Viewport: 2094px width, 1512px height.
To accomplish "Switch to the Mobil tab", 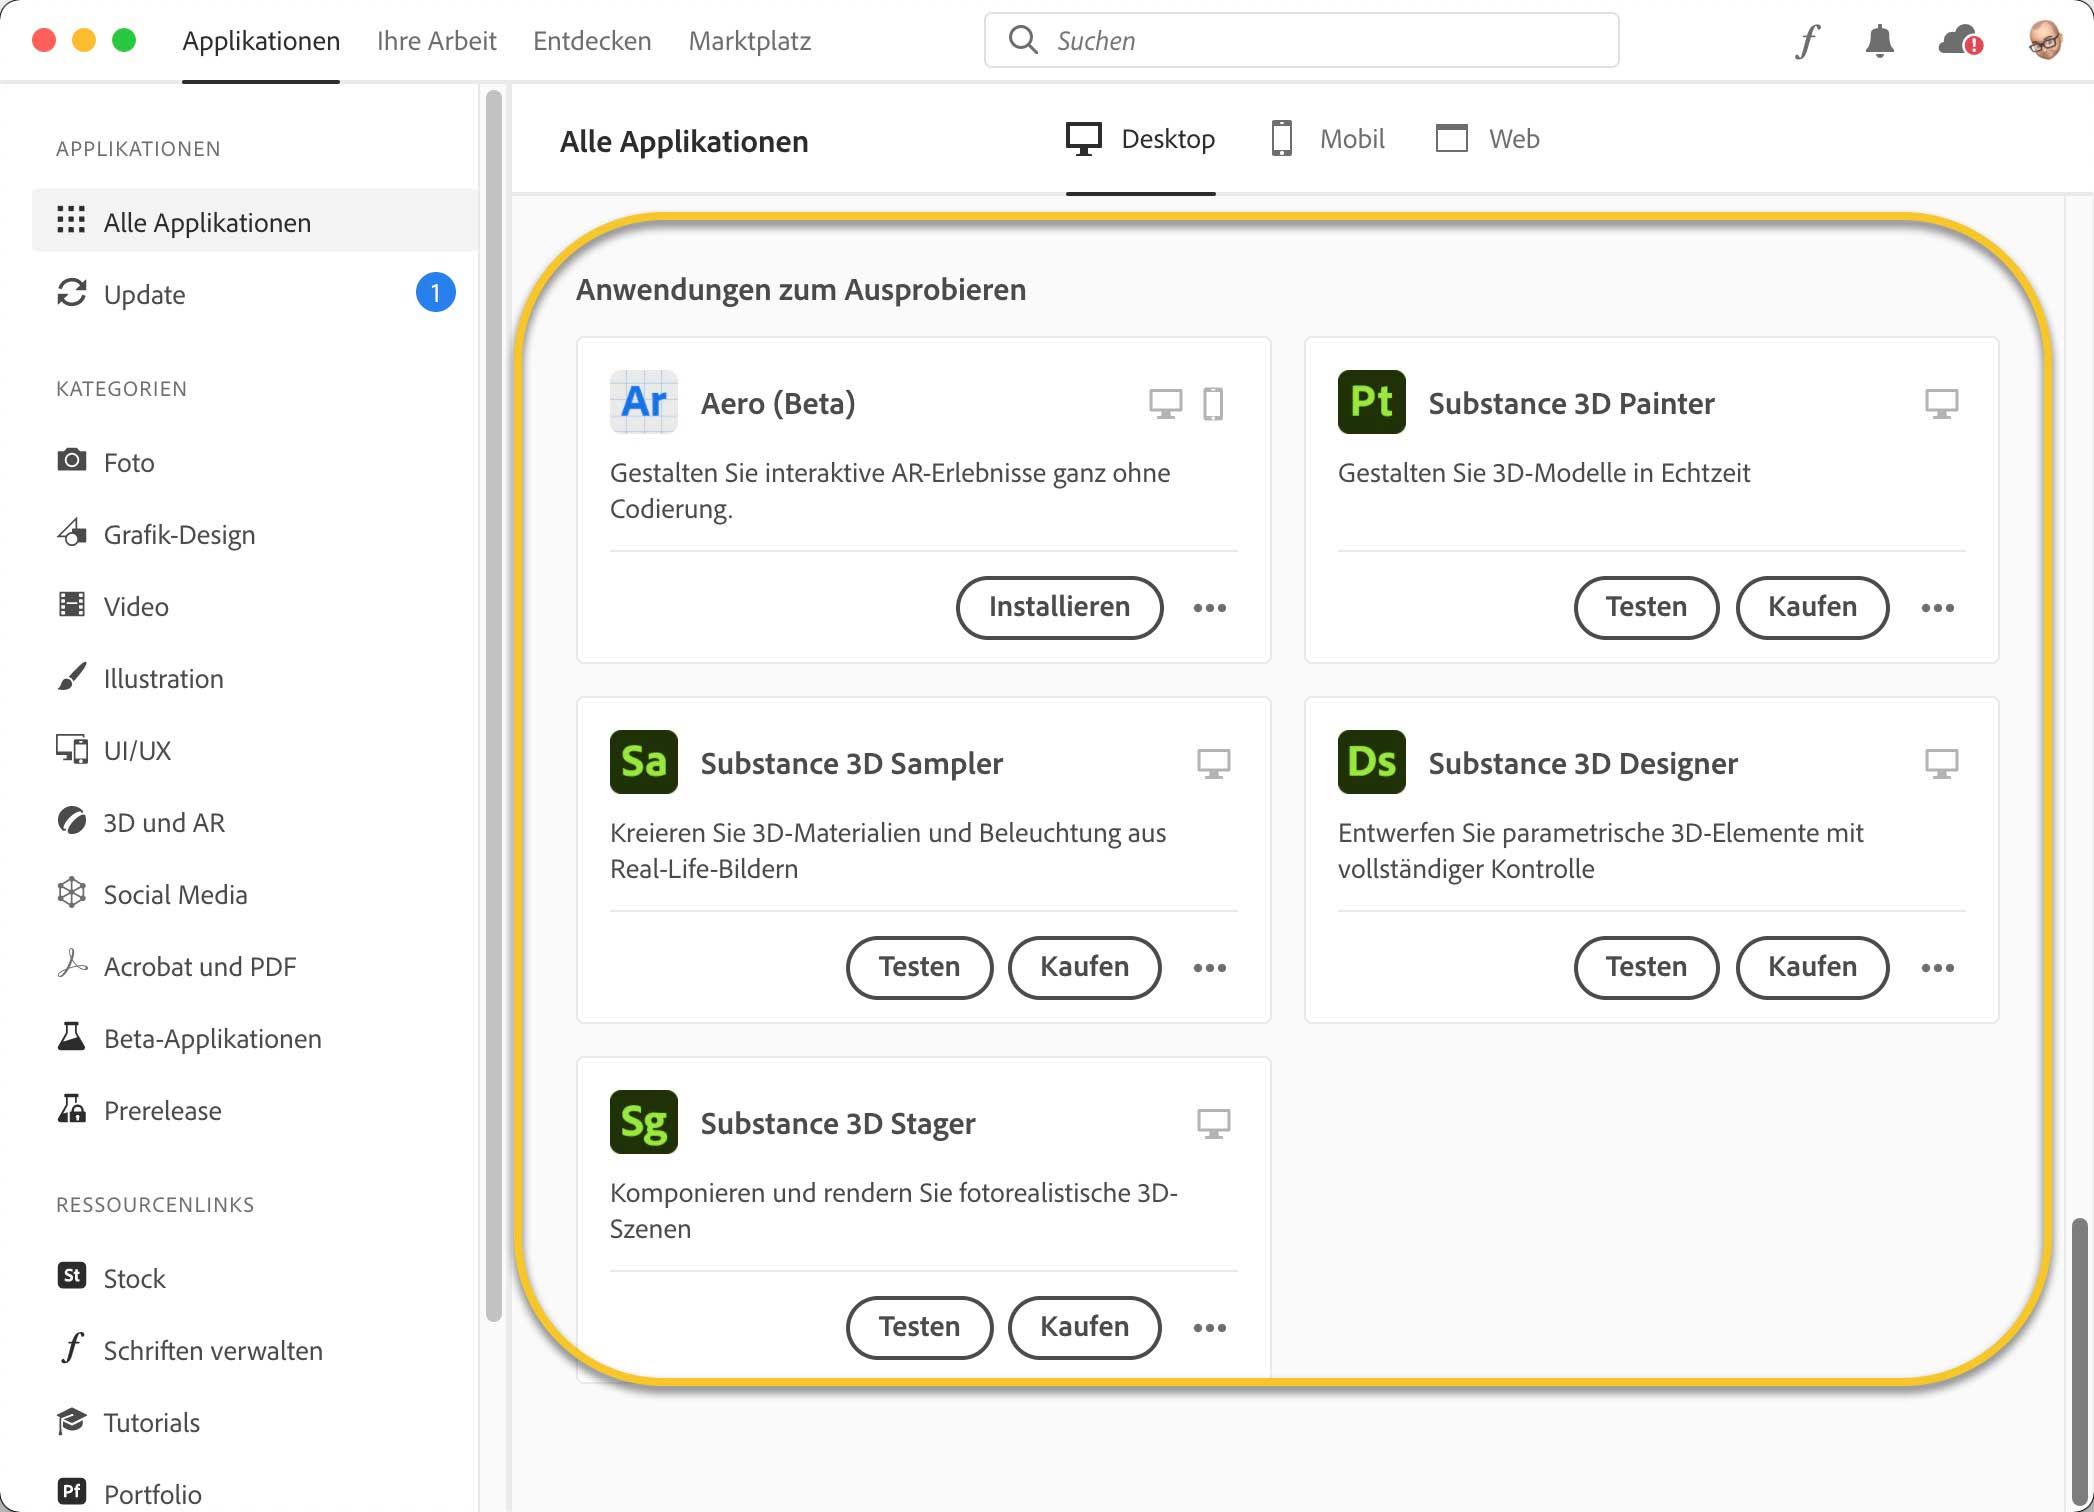I will (x=1328, y=139).
